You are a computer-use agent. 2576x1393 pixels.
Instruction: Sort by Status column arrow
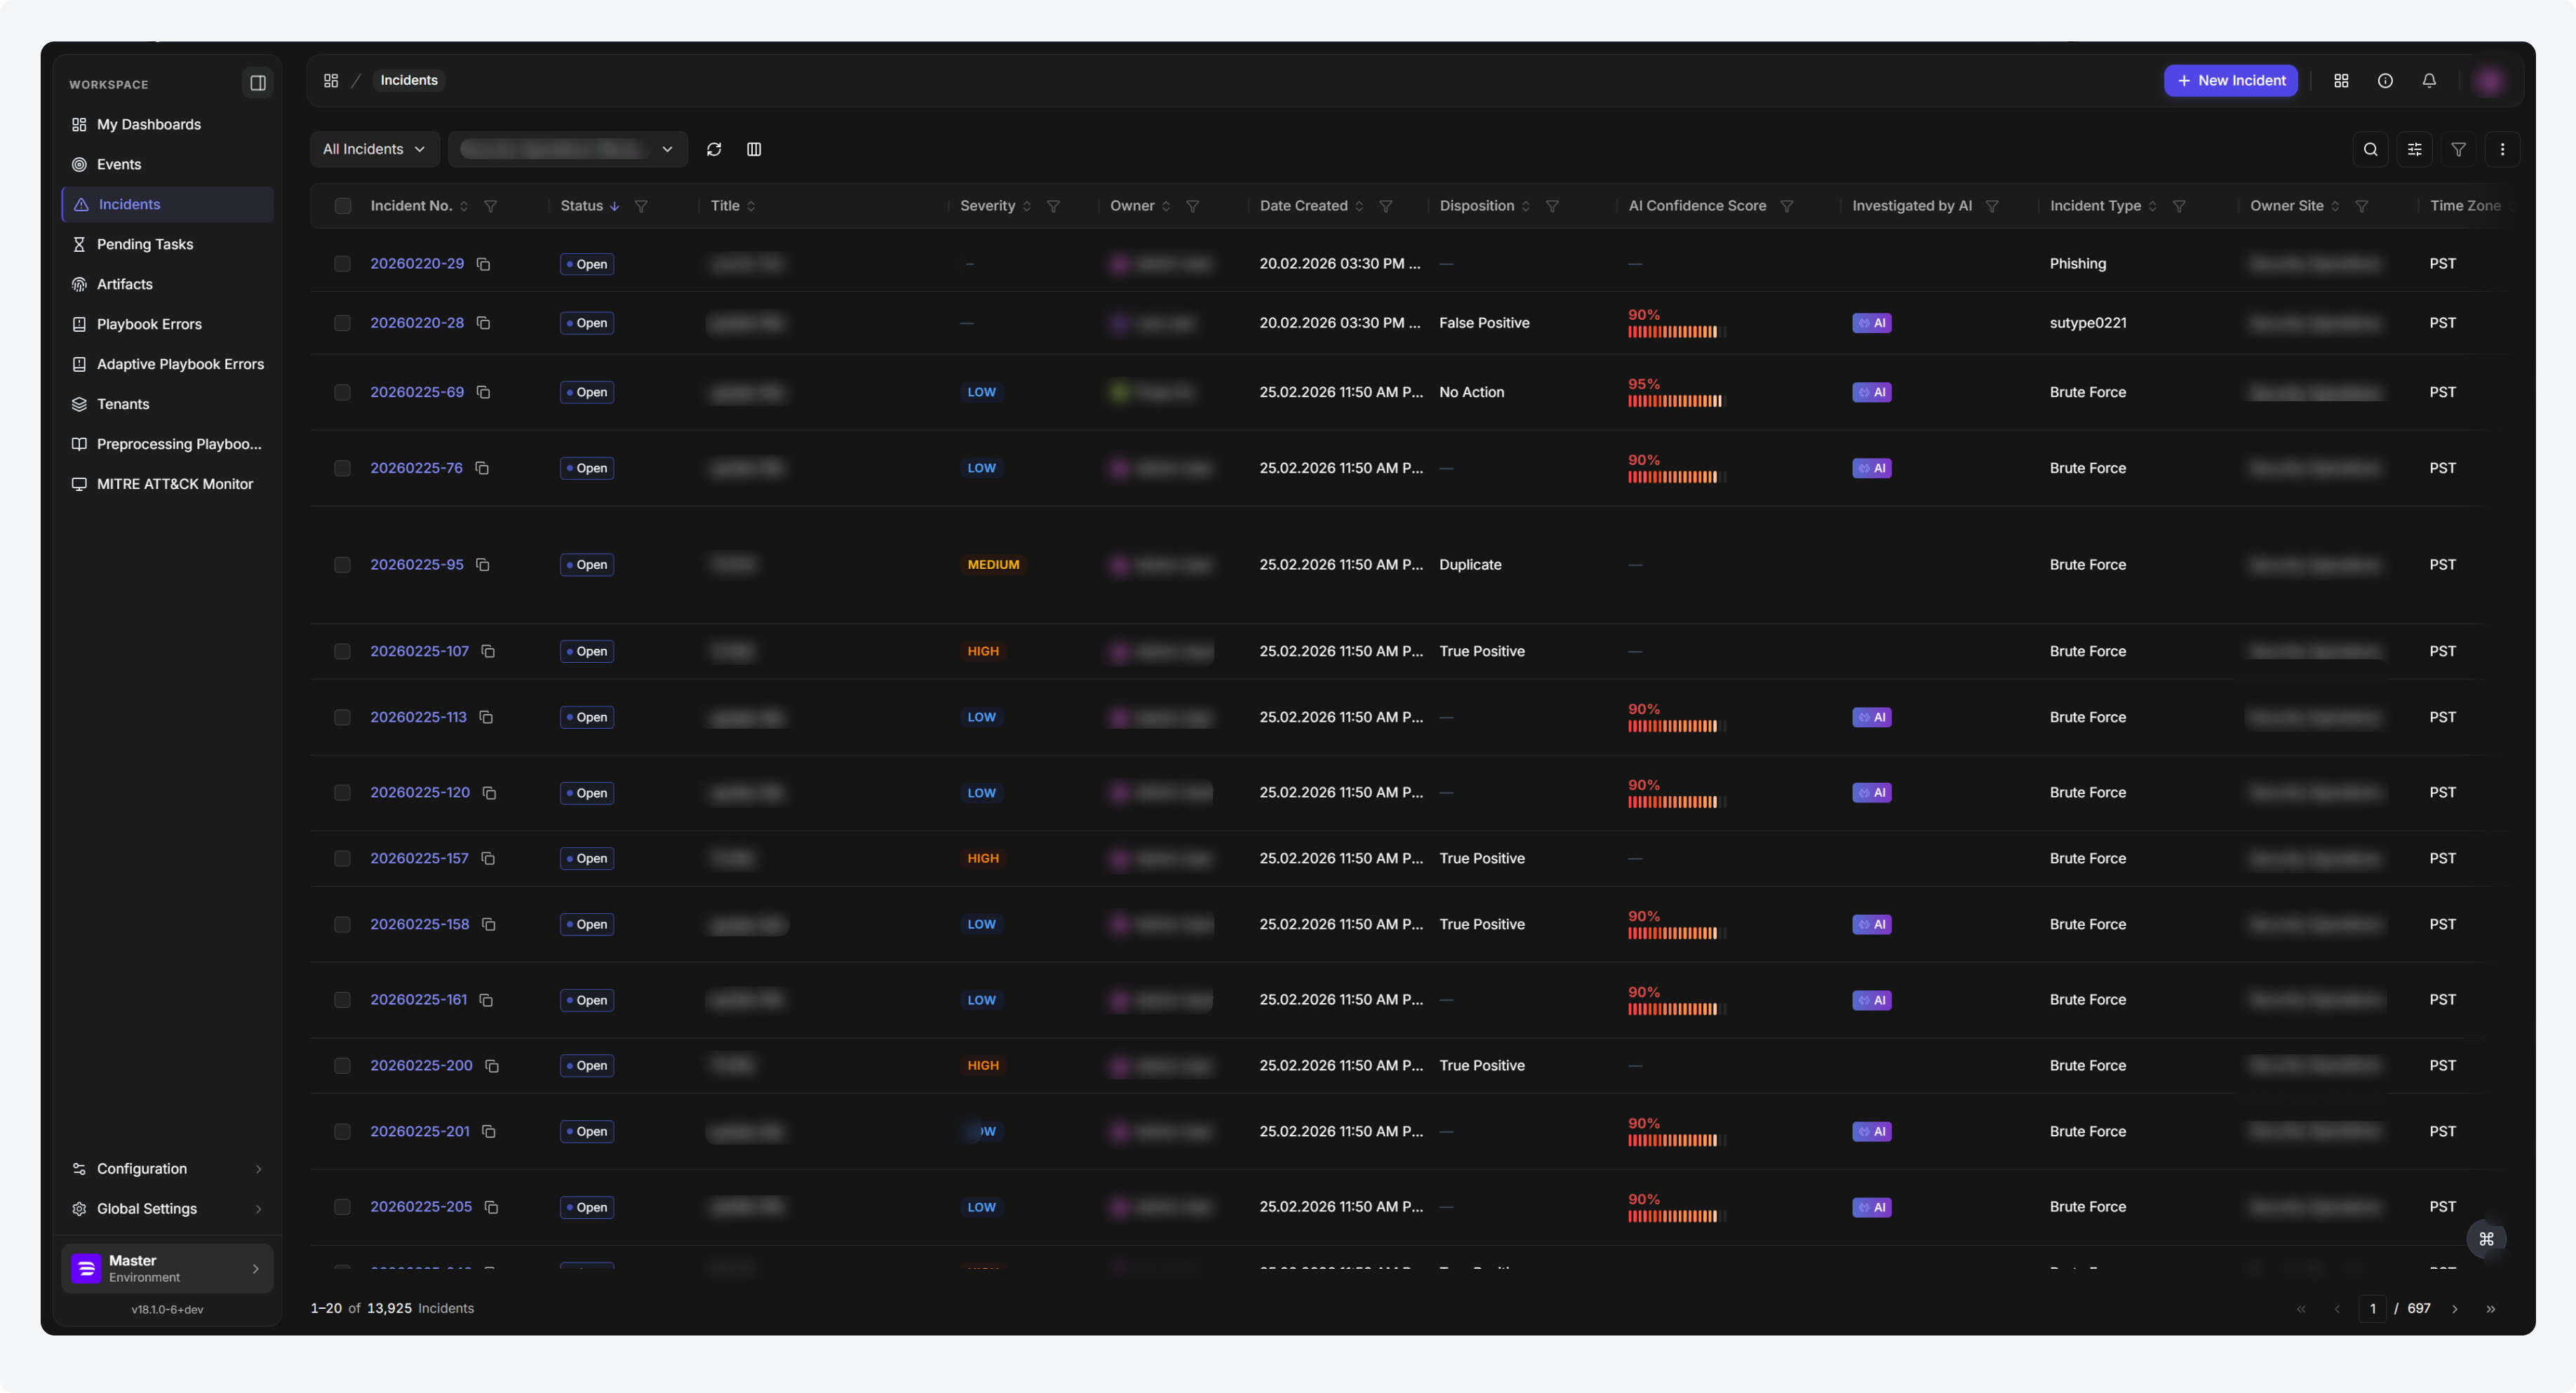click(x=614, y=206)
